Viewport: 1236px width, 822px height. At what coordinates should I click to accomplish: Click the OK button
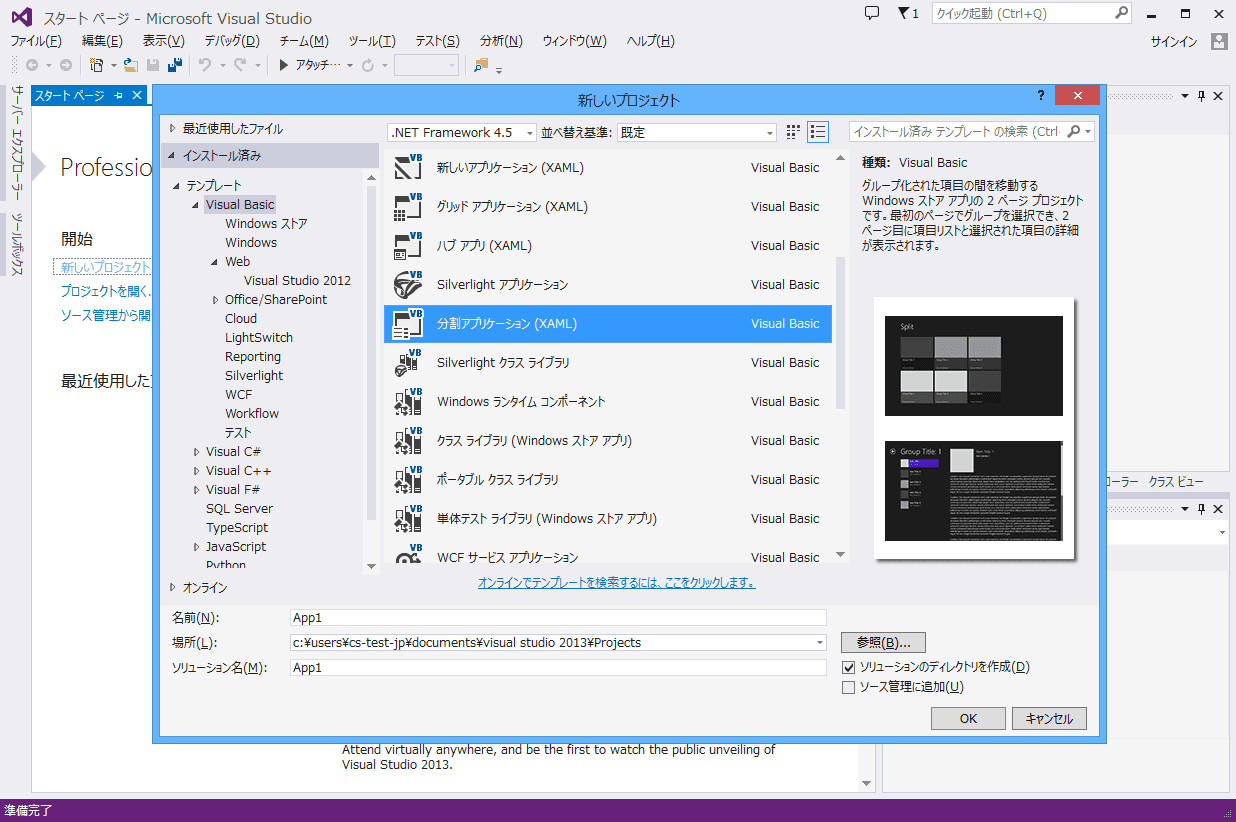tap(968, 718)
